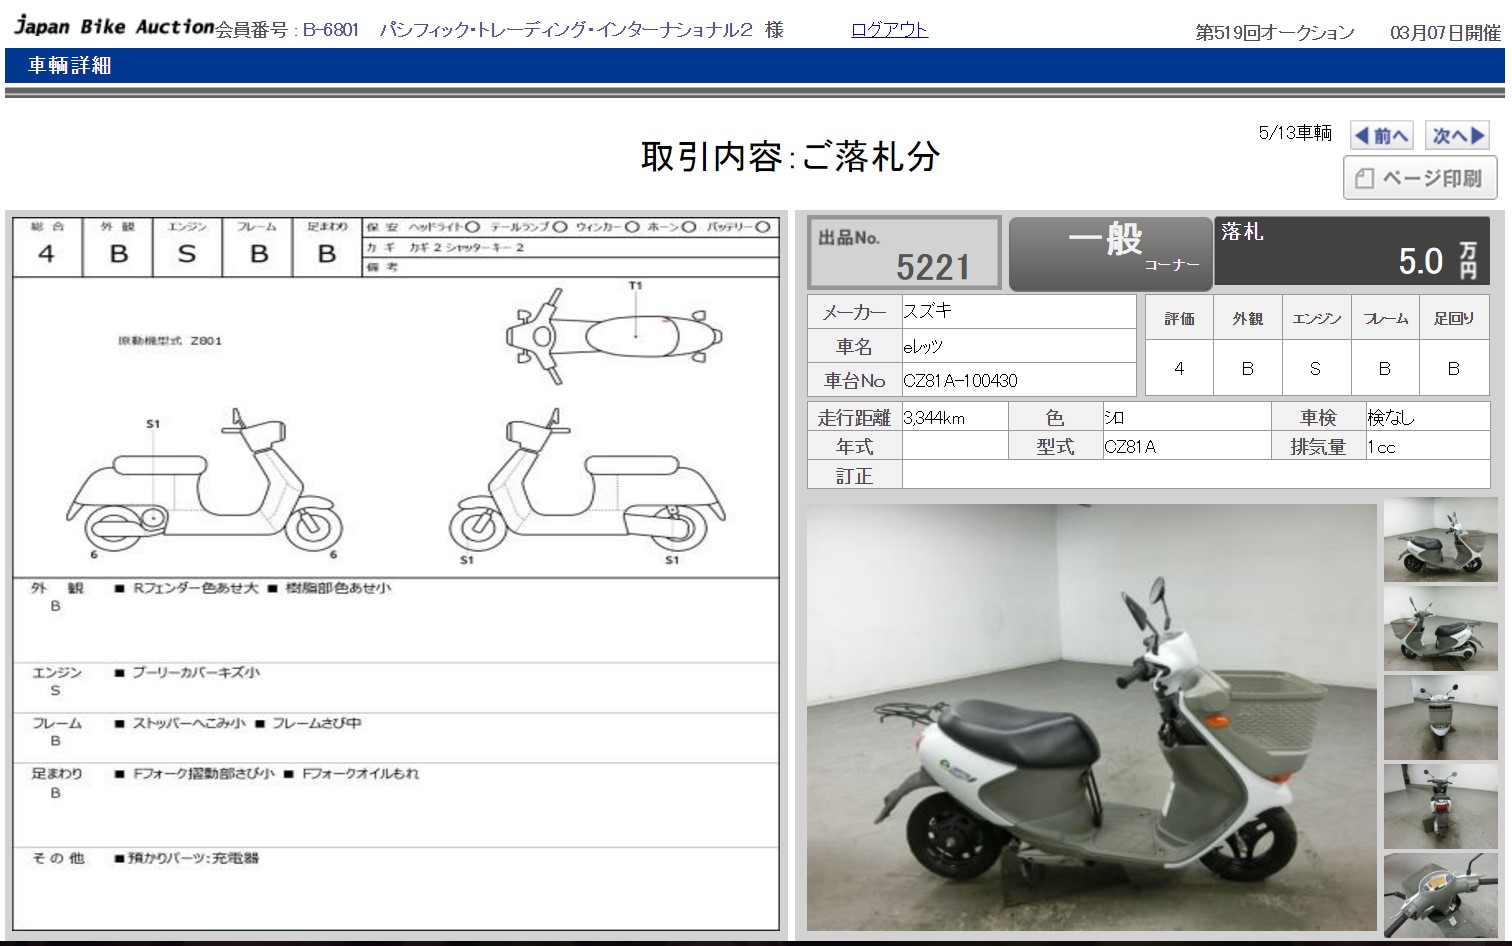The width and height of the screenshot is (1512, 946).
Task: Click the Japan Bike Auction logo
Action: click(114, 27)
